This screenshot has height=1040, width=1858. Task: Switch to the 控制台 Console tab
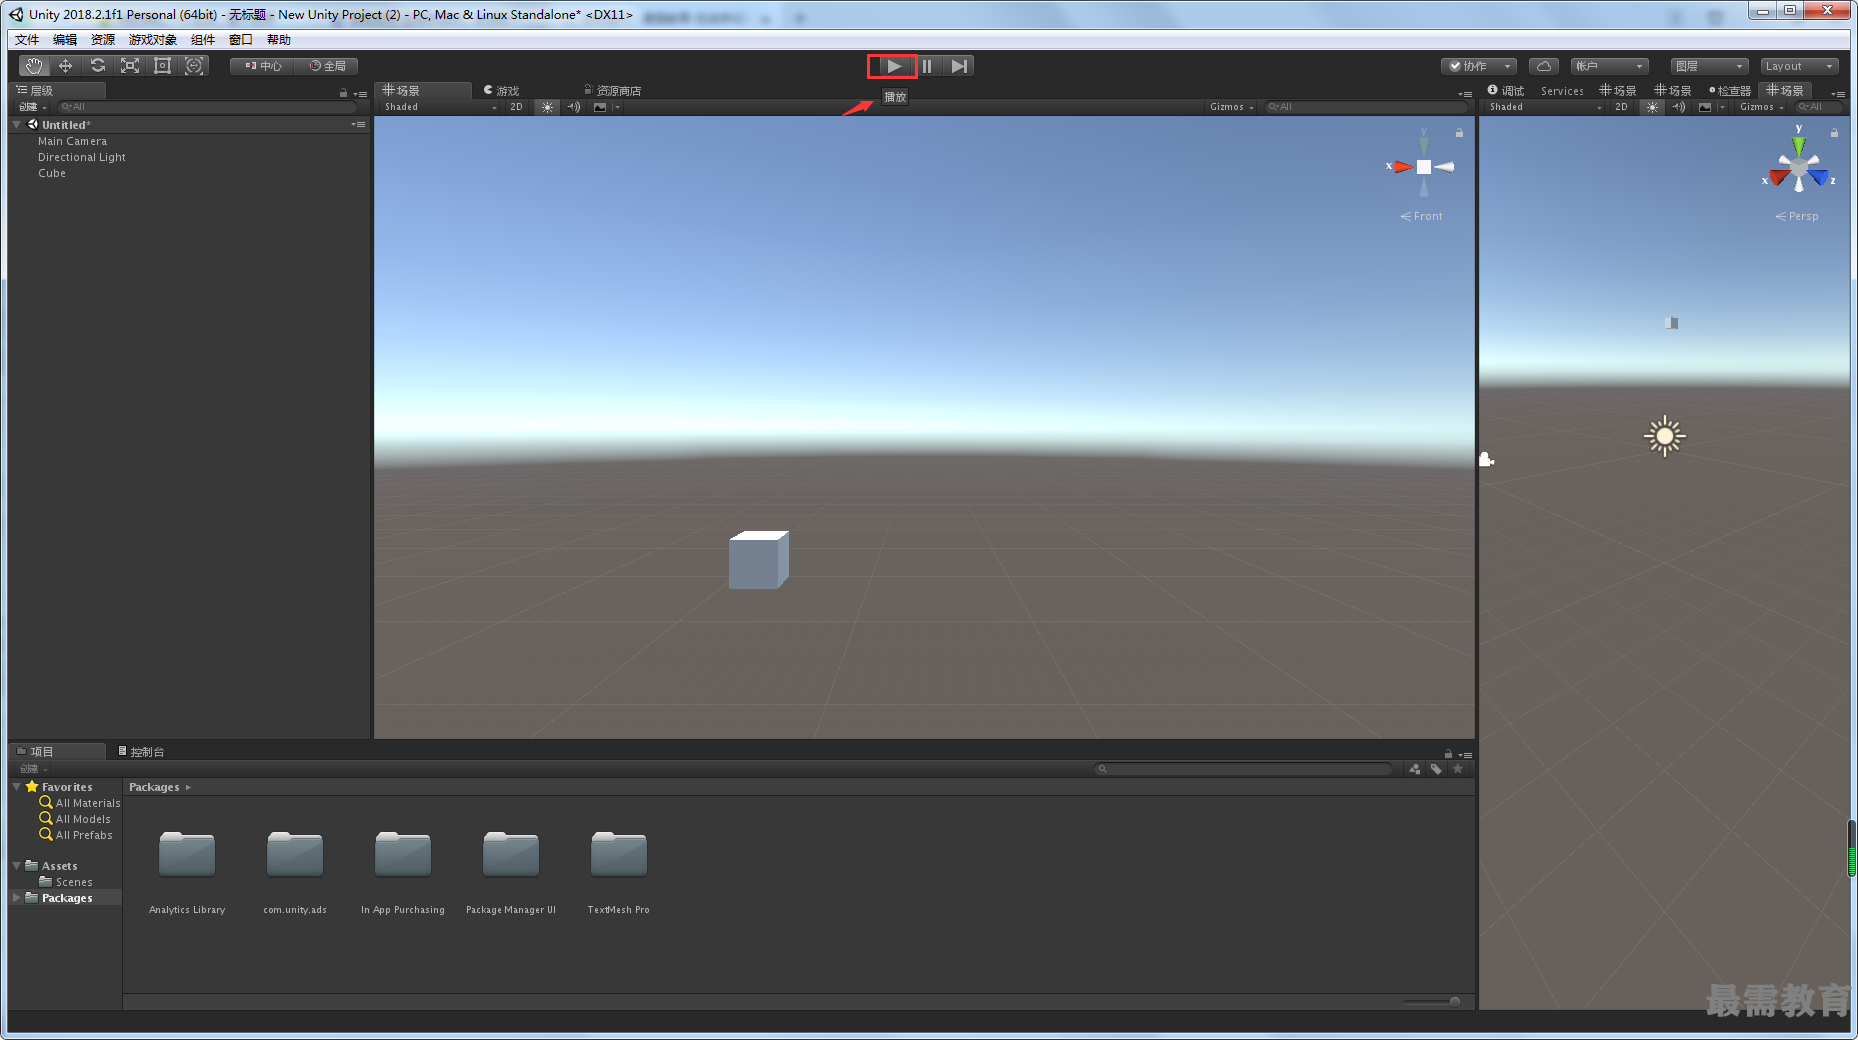coord(141,752)
